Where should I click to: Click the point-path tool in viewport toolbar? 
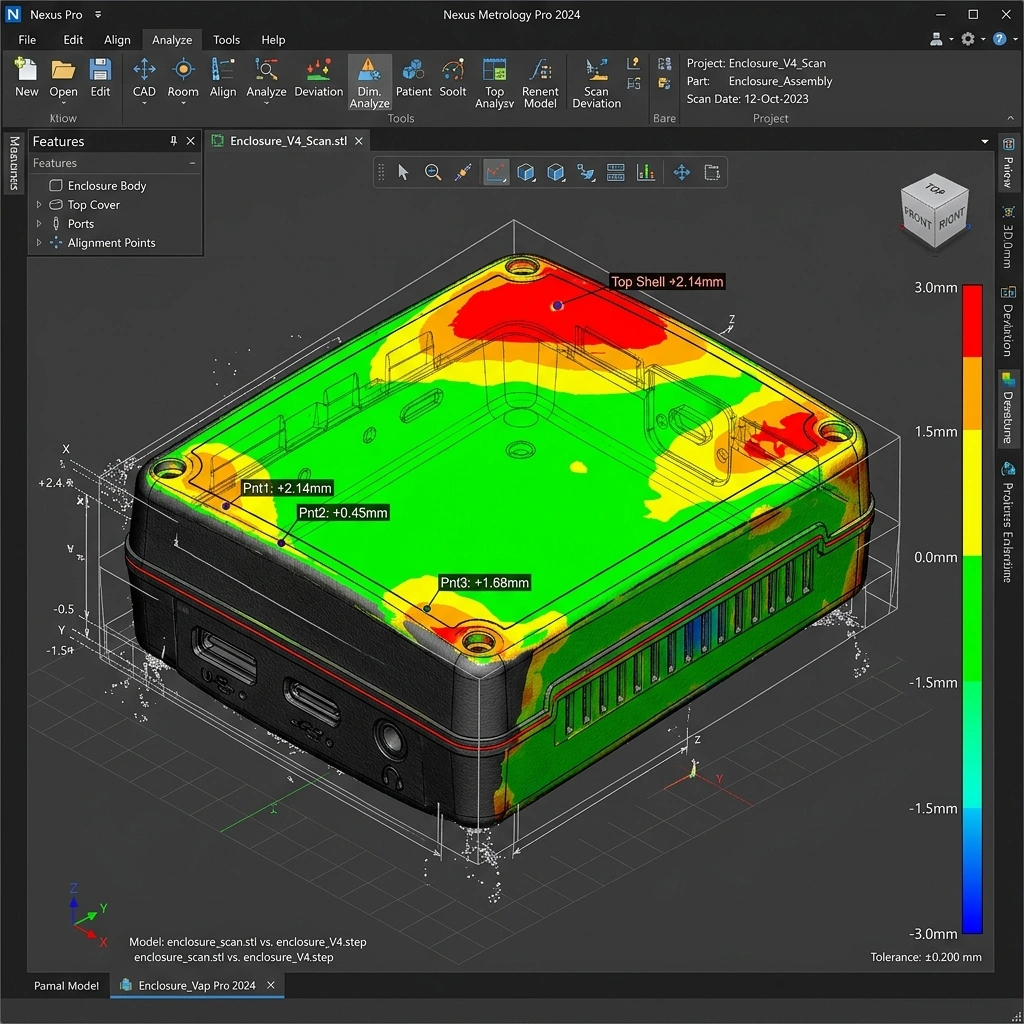point(586,172)
